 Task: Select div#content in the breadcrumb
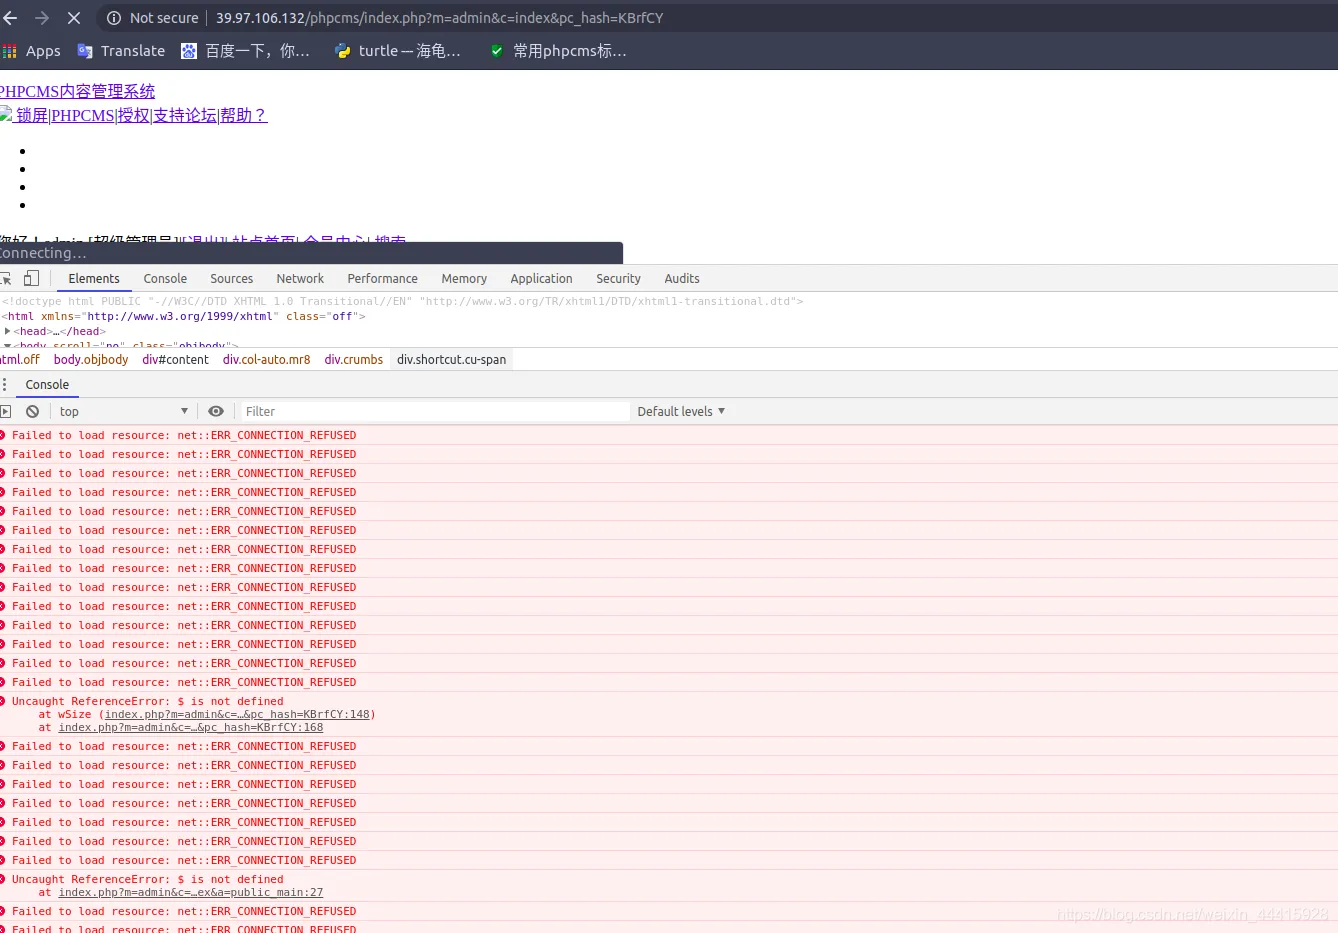pos(175,360)
